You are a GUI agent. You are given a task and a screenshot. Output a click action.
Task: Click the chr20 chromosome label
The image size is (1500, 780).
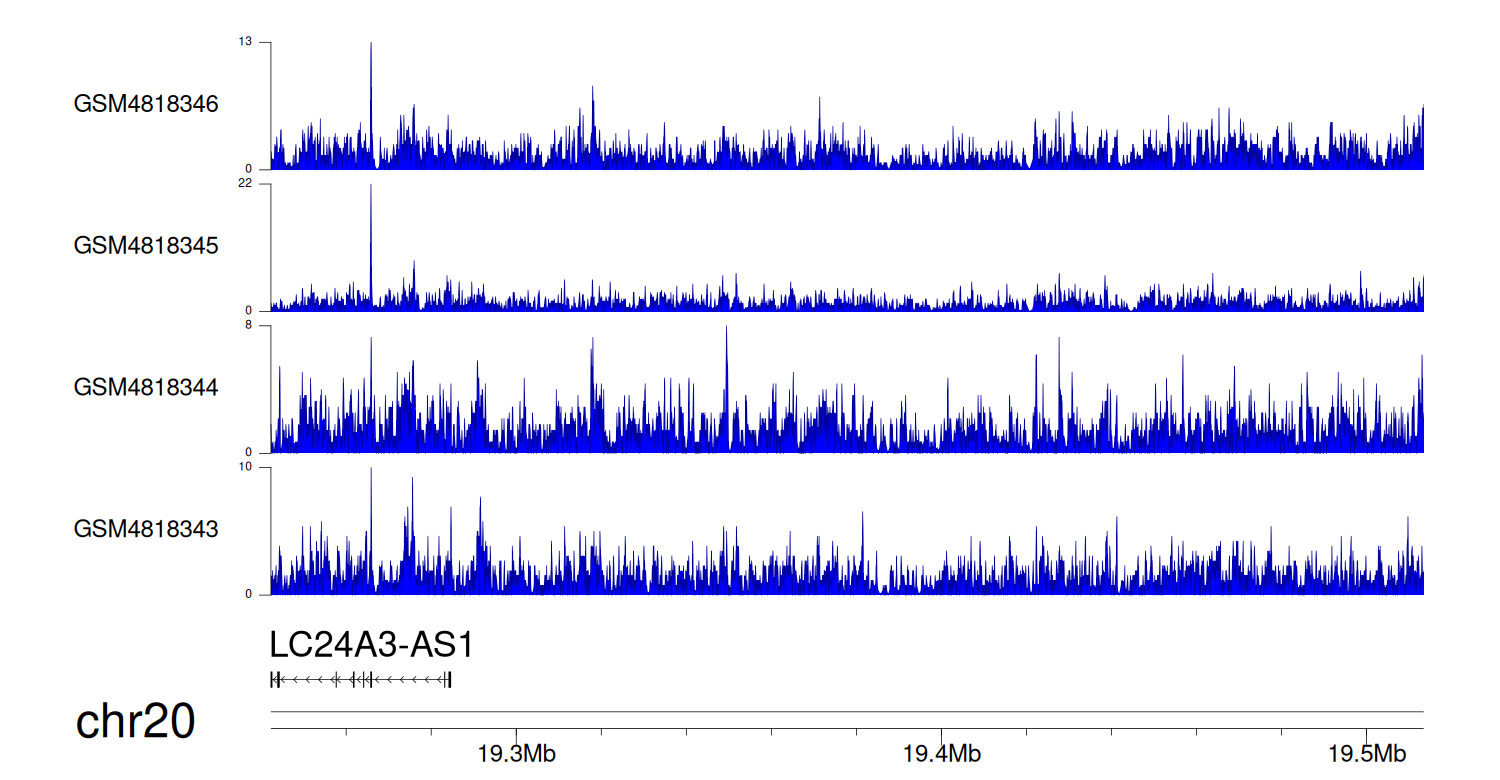tap(135, 722)
